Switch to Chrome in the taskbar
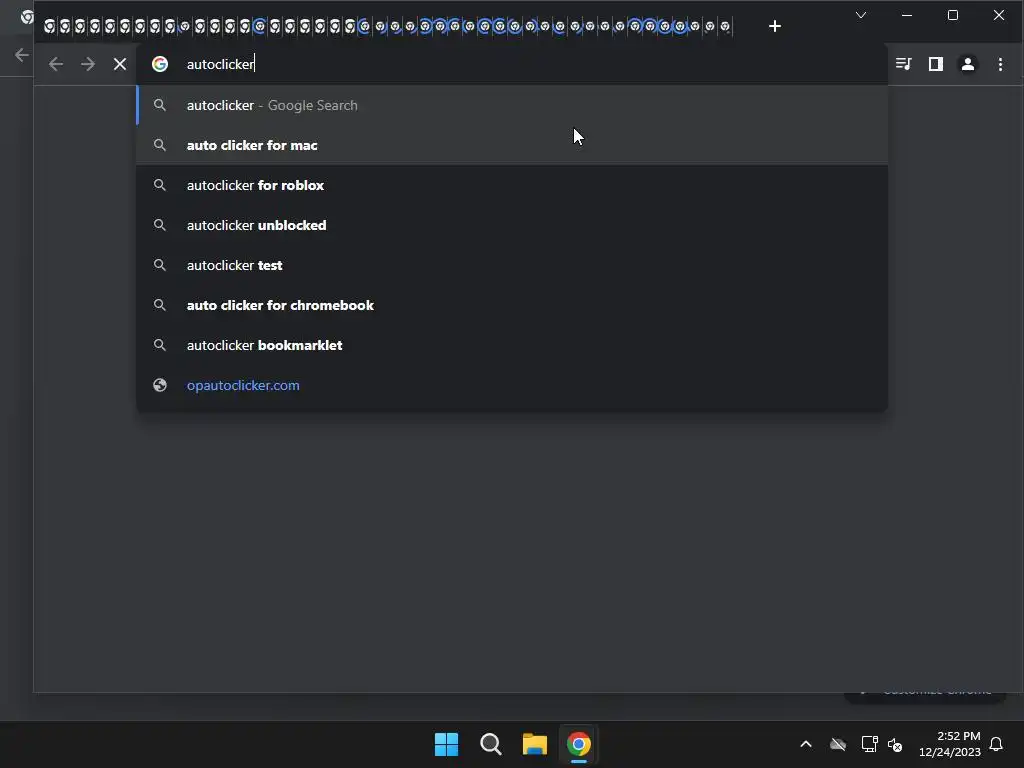 (x=579, y=744)
